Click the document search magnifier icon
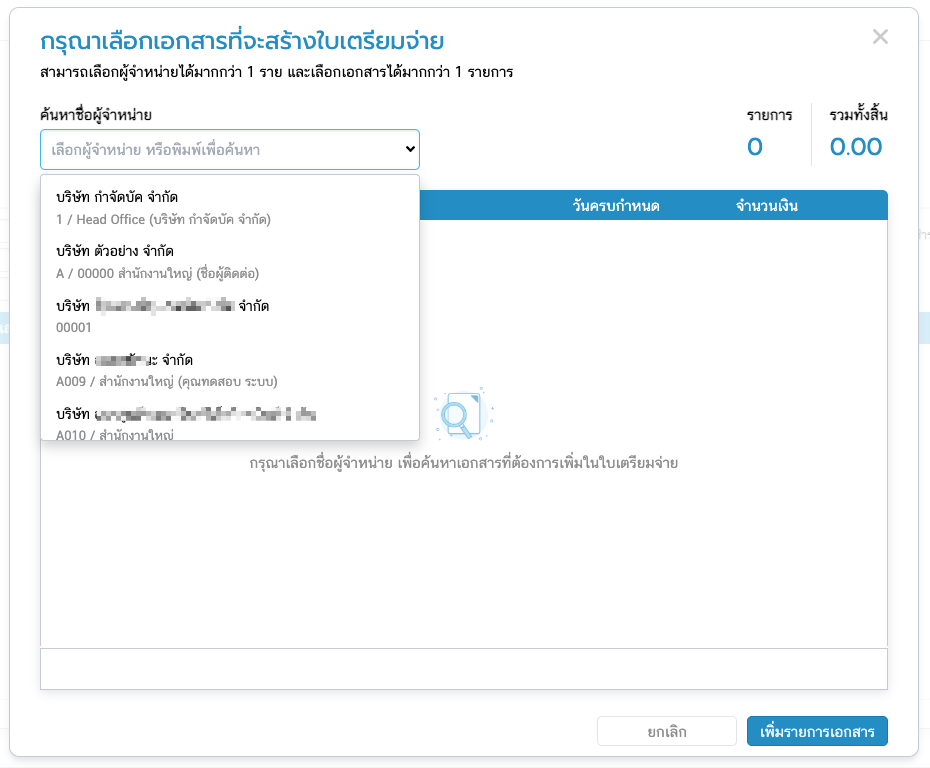 pos(458,412)
